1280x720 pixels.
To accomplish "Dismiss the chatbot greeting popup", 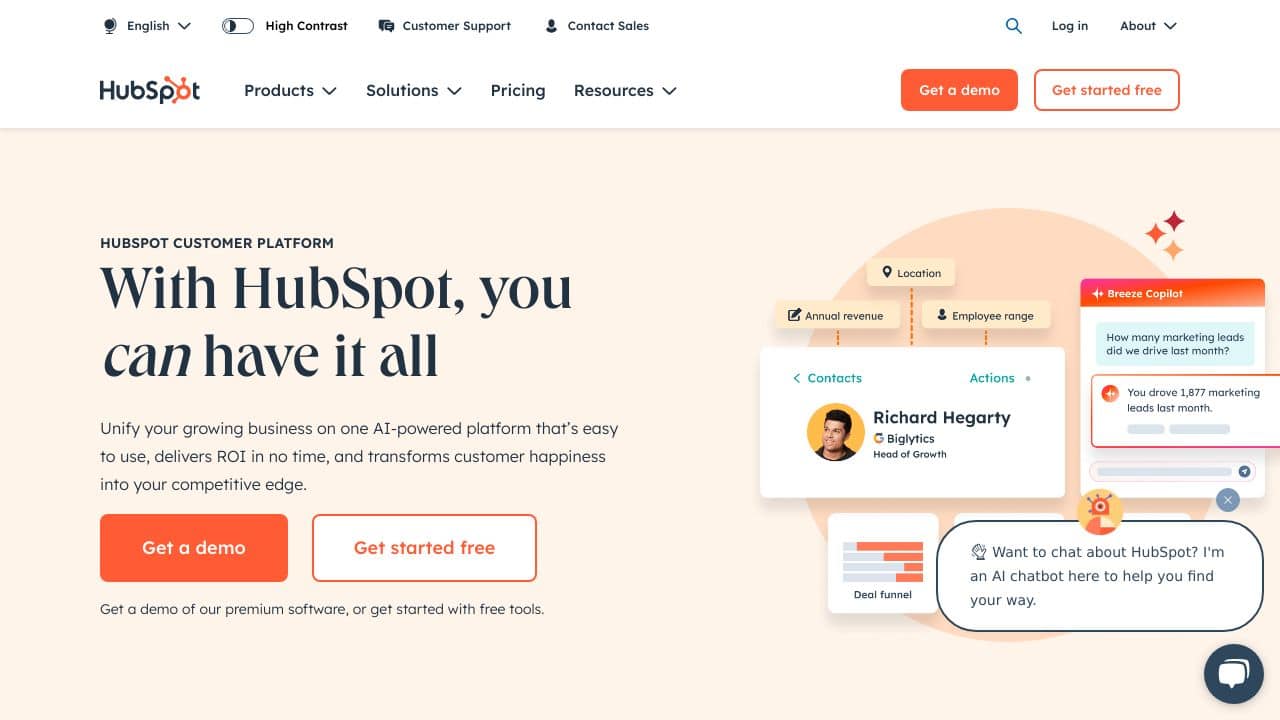I will (x=1228, y=500).
